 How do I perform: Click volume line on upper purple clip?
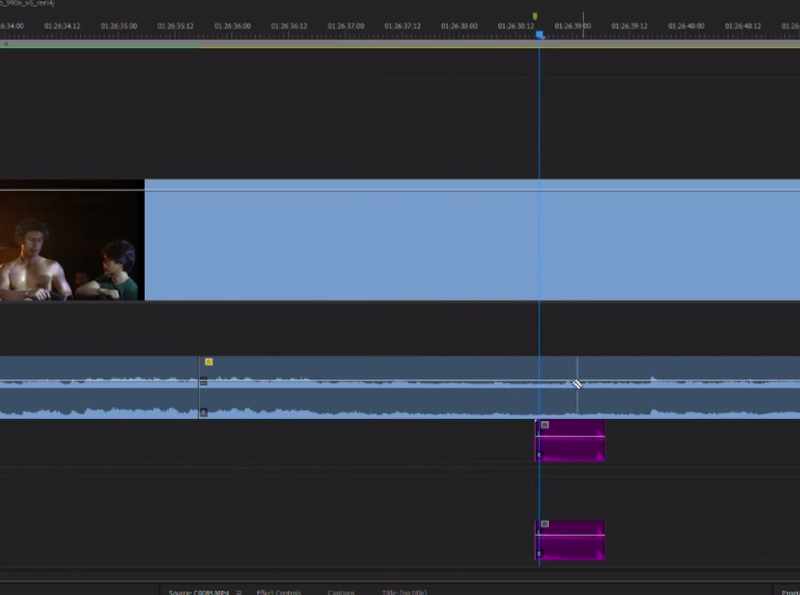coord(570,436)
